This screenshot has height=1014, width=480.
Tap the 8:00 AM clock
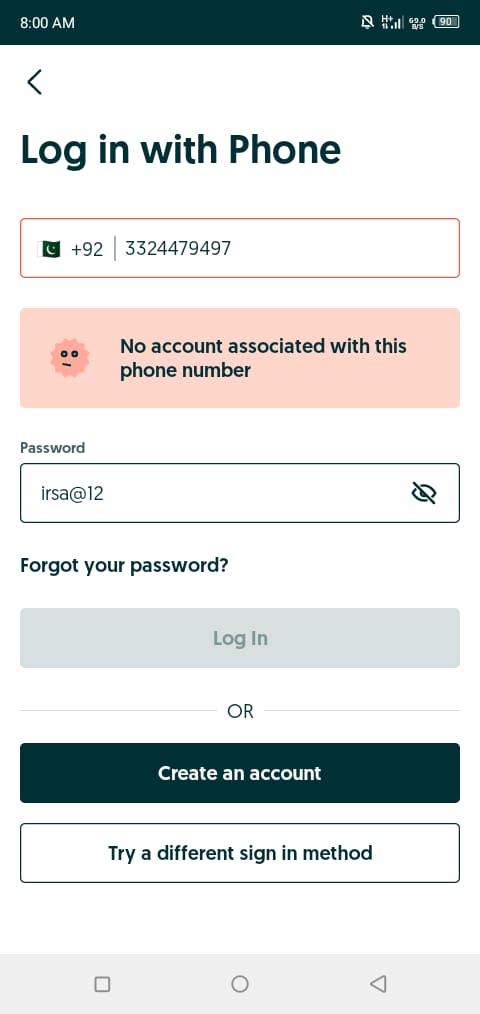(47, 23)
